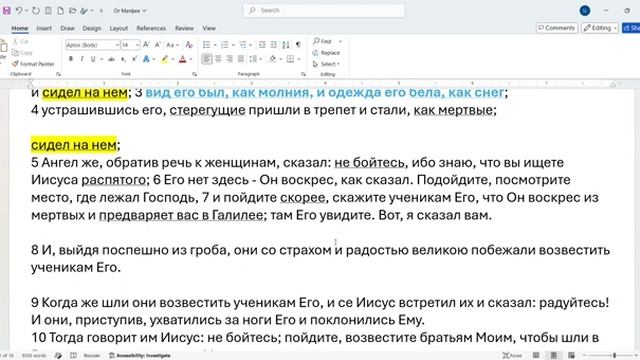Open the document title От Матфея dropdown
This screenshot has height=360, width=640.
(x=130, y=11)
